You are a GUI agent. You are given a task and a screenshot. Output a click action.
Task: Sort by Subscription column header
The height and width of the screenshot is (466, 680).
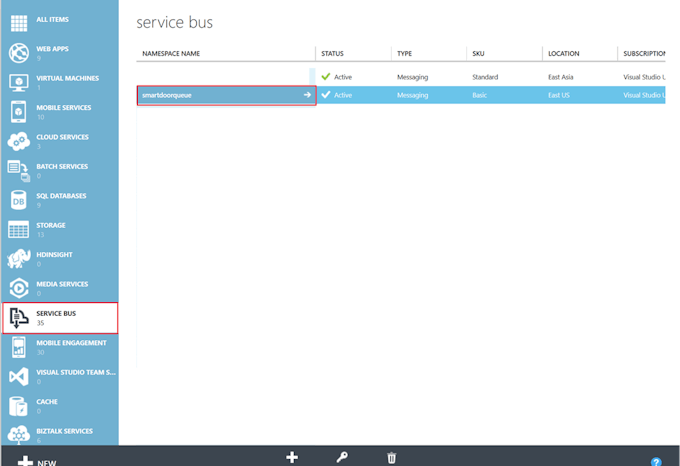pyautogui.click(x=644, y=53)
